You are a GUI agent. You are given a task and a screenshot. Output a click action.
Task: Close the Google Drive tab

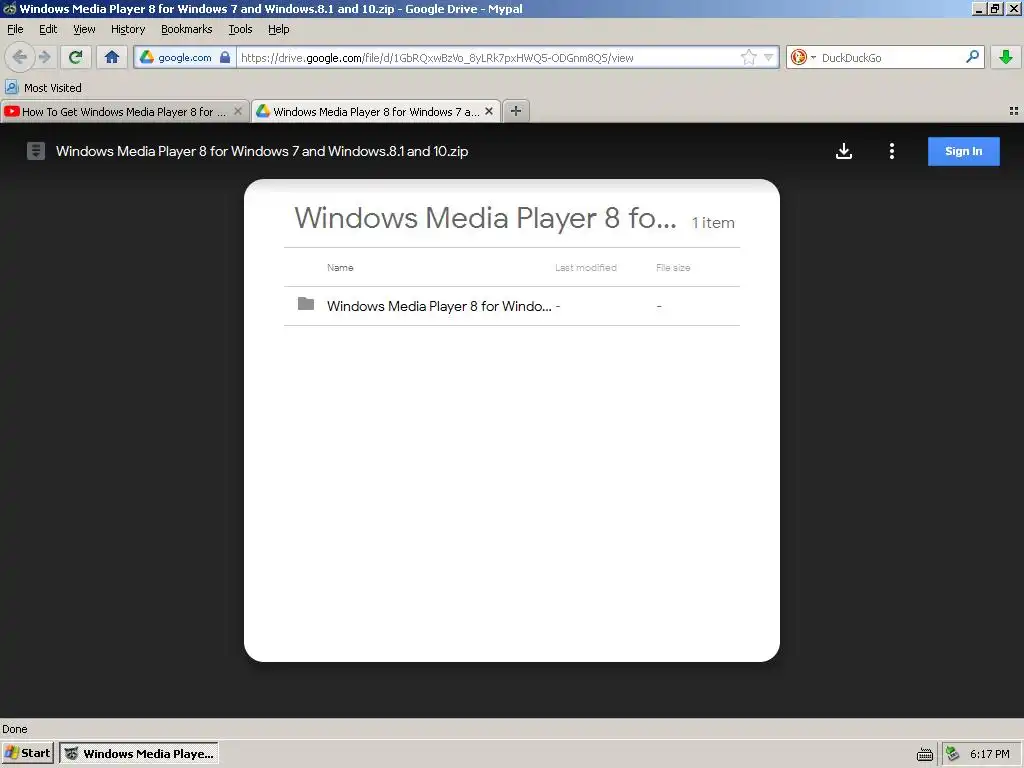[489, 111]
